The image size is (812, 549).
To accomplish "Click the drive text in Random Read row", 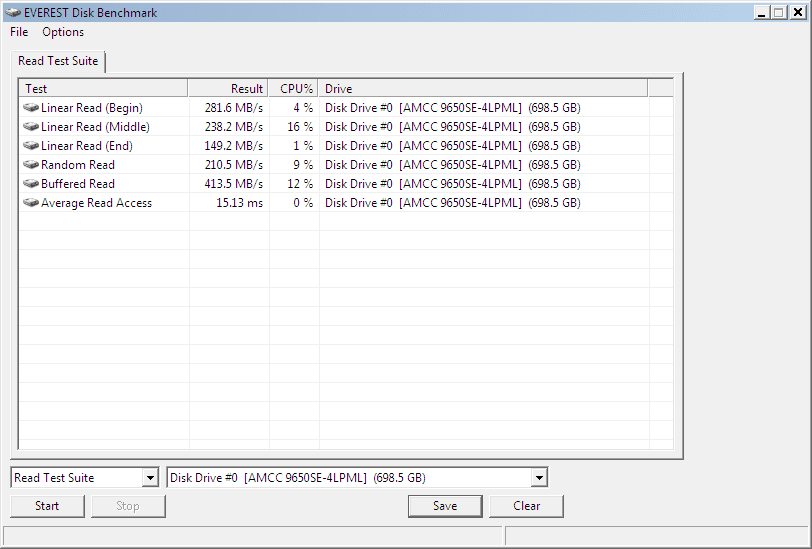I will coord(453,165).
